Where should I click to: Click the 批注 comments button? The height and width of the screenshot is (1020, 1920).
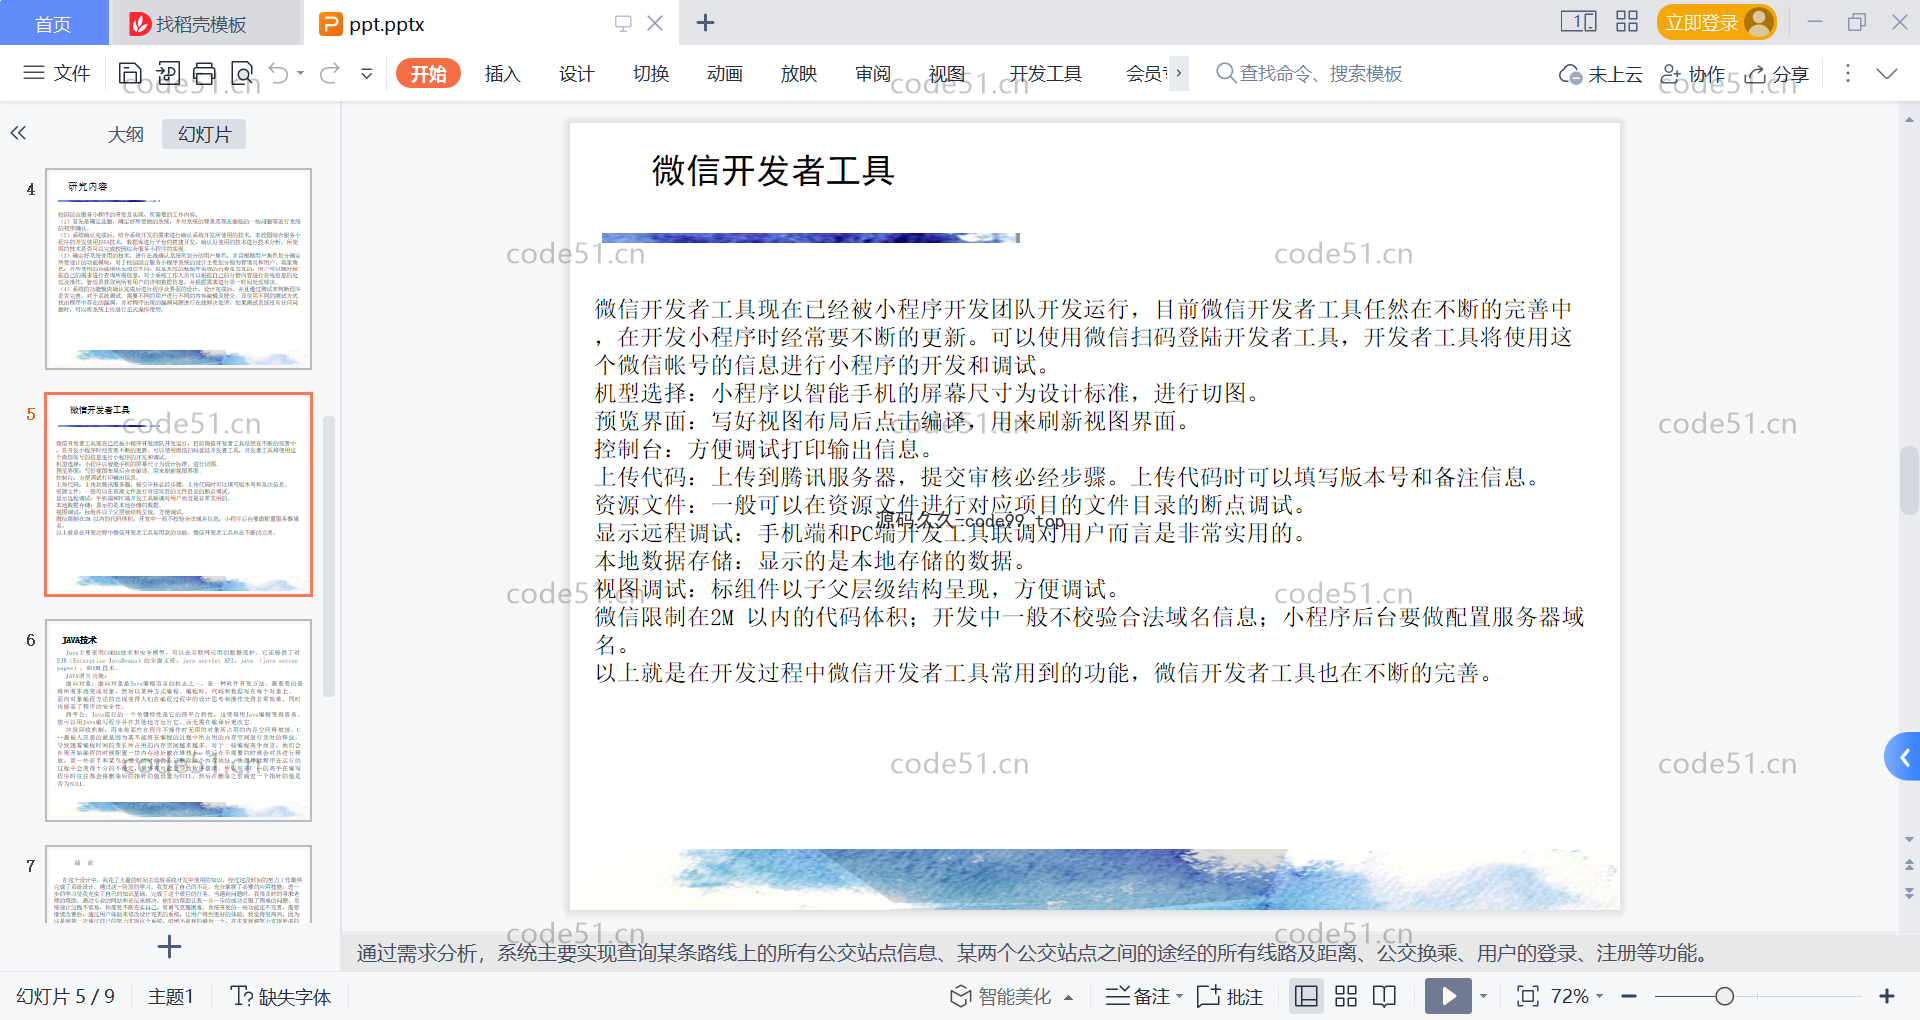click(1230, 996)
